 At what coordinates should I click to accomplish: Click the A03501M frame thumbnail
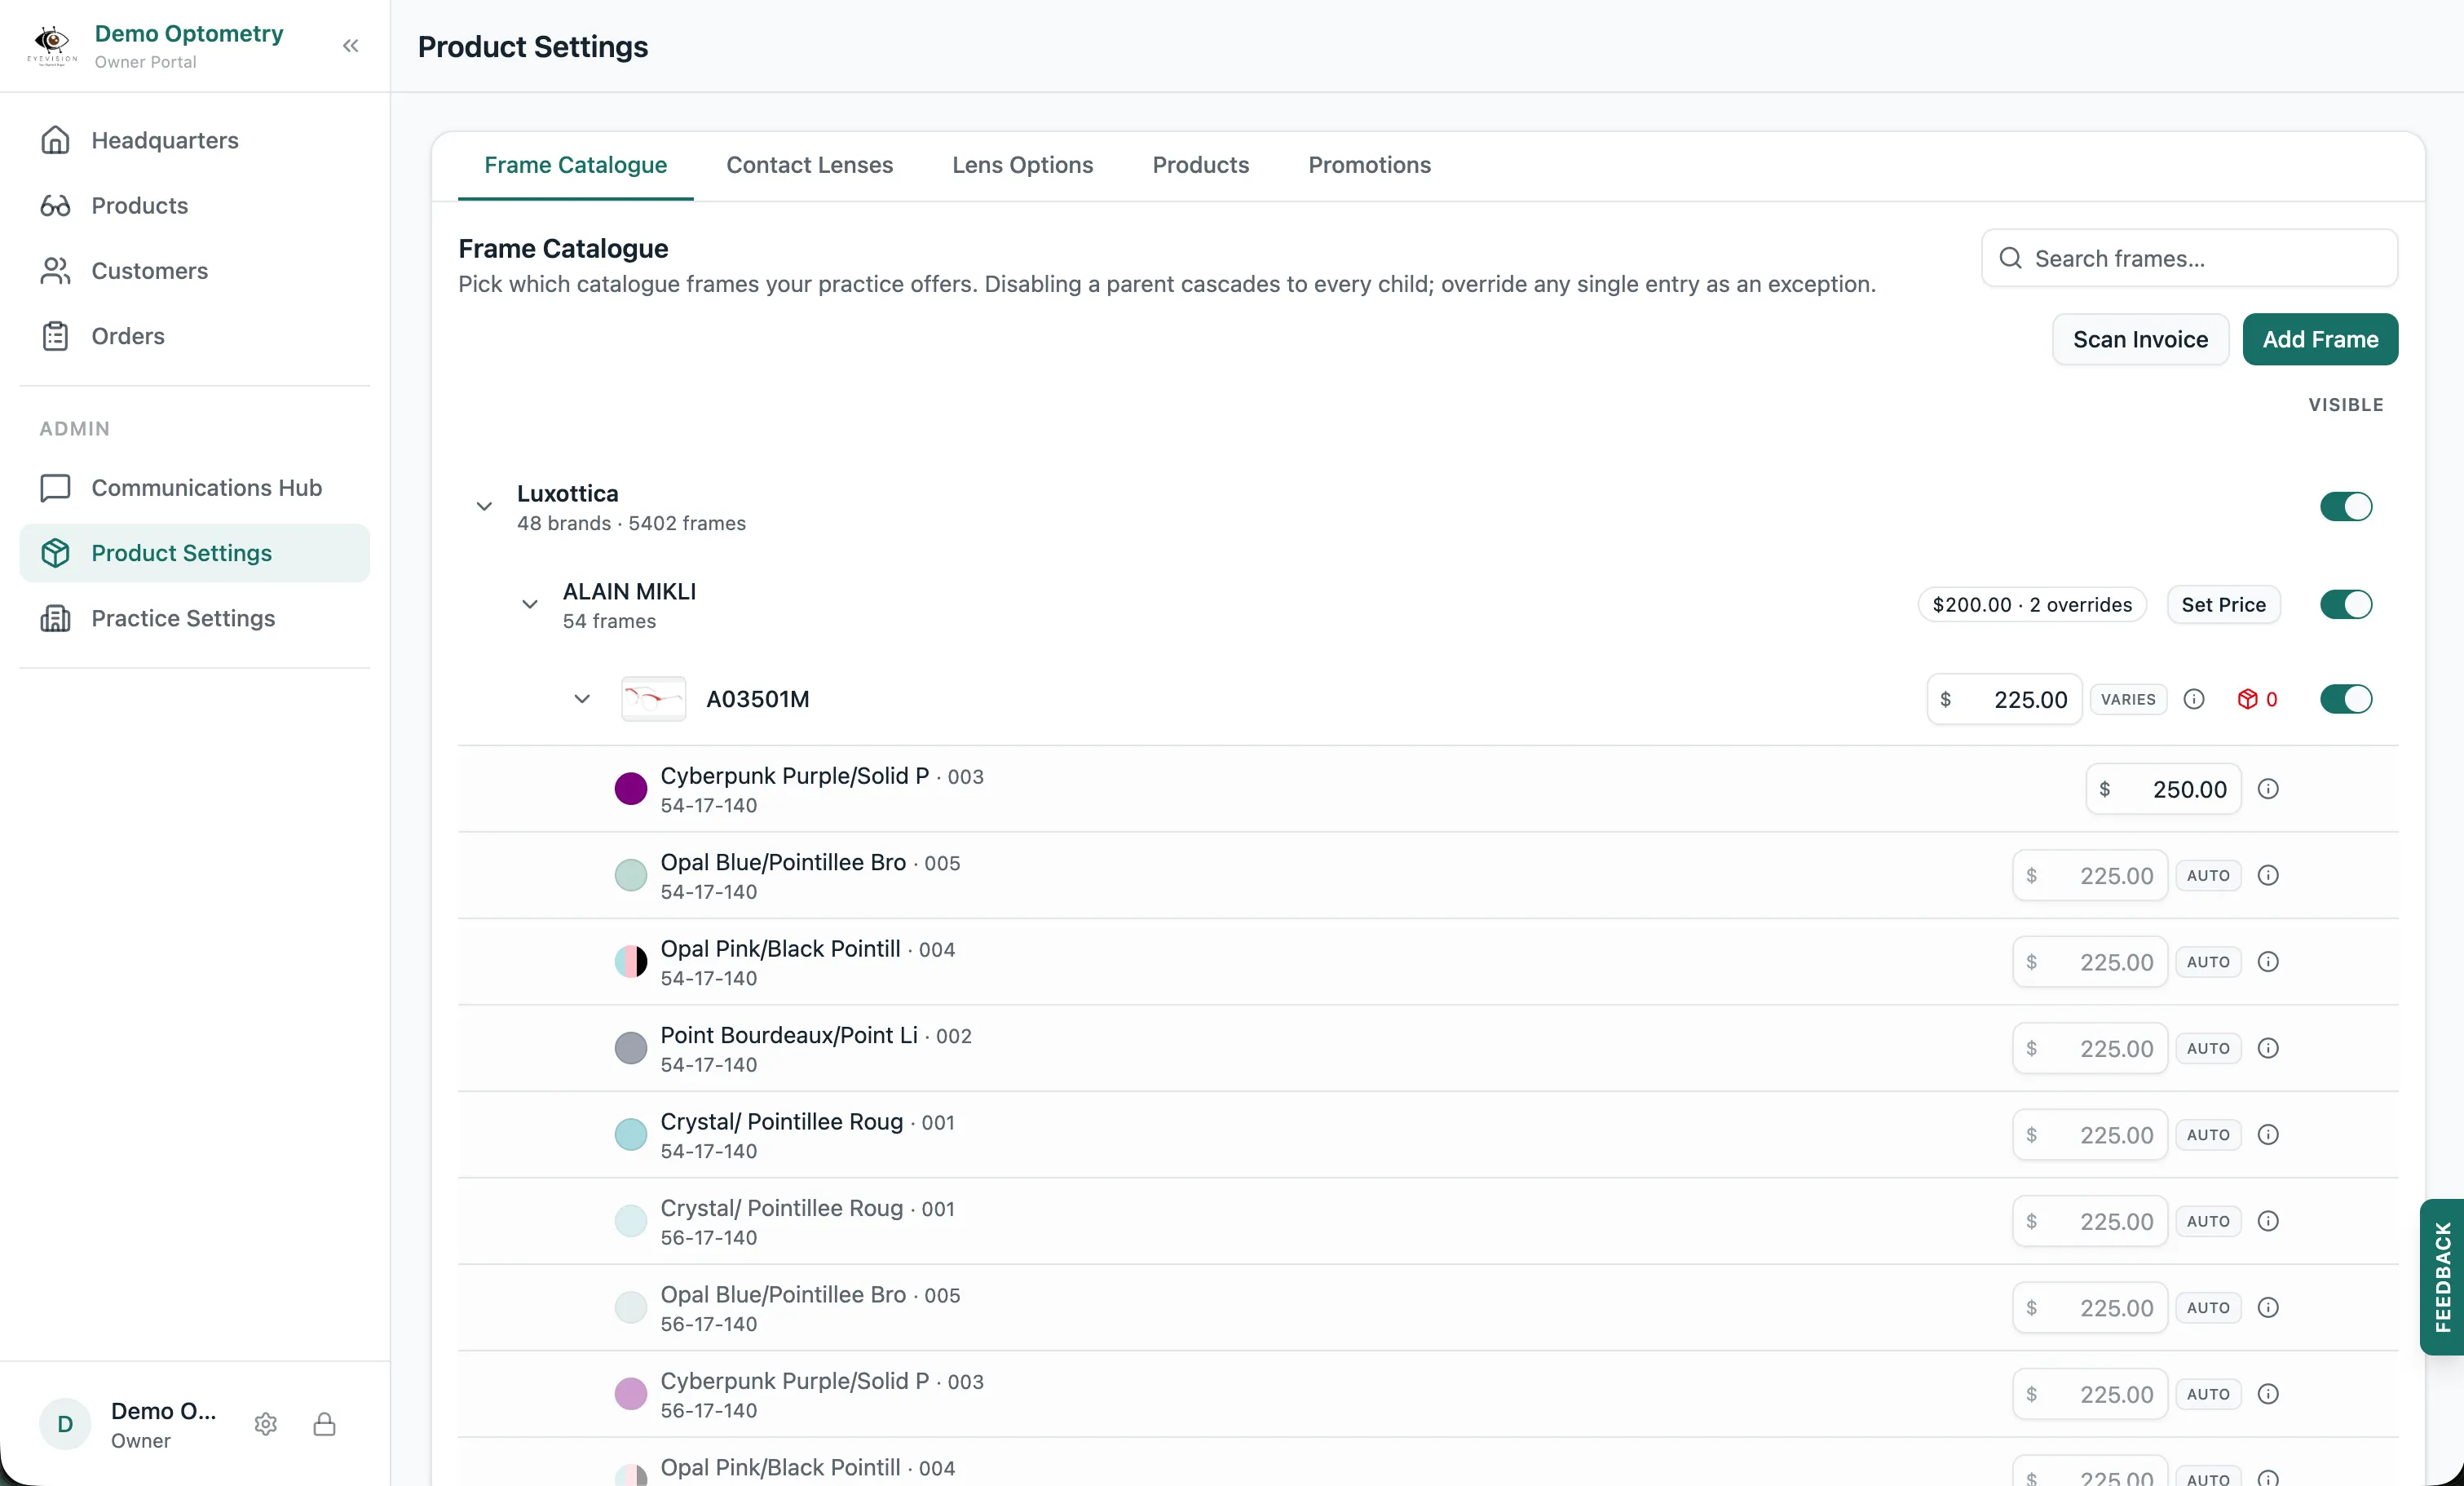653,699
